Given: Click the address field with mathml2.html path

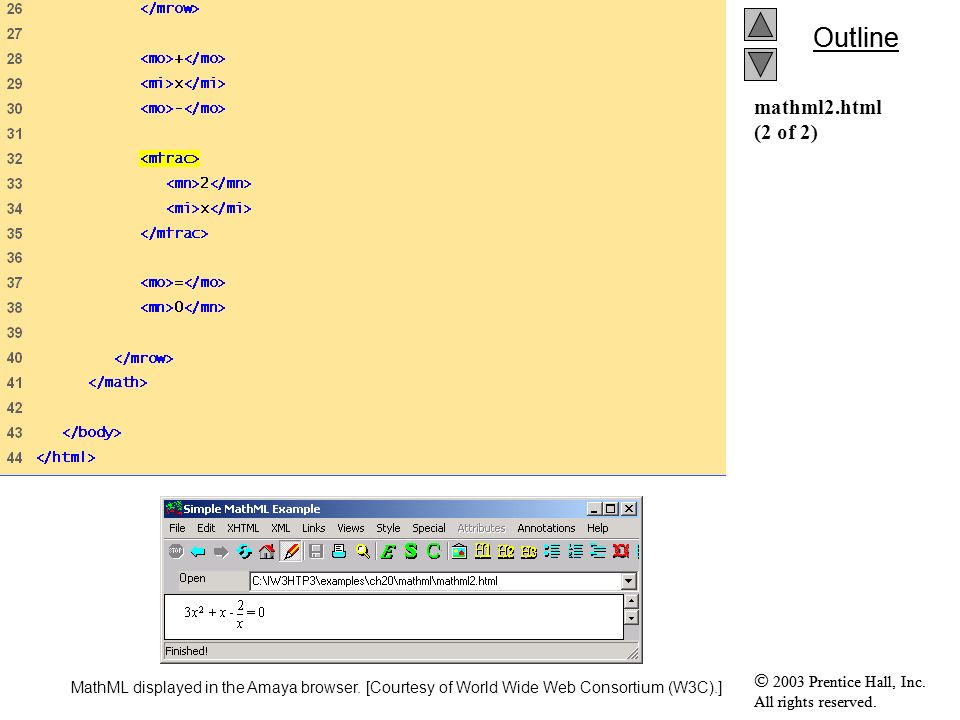Looking at the screenshot, I should tap(436, 581).
